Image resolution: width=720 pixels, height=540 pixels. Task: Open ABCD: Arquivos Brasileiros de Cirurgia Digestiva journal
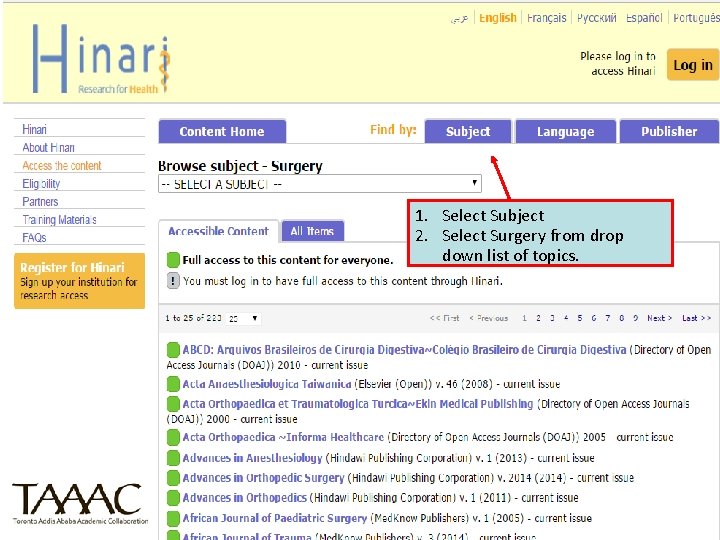[405, 350]
